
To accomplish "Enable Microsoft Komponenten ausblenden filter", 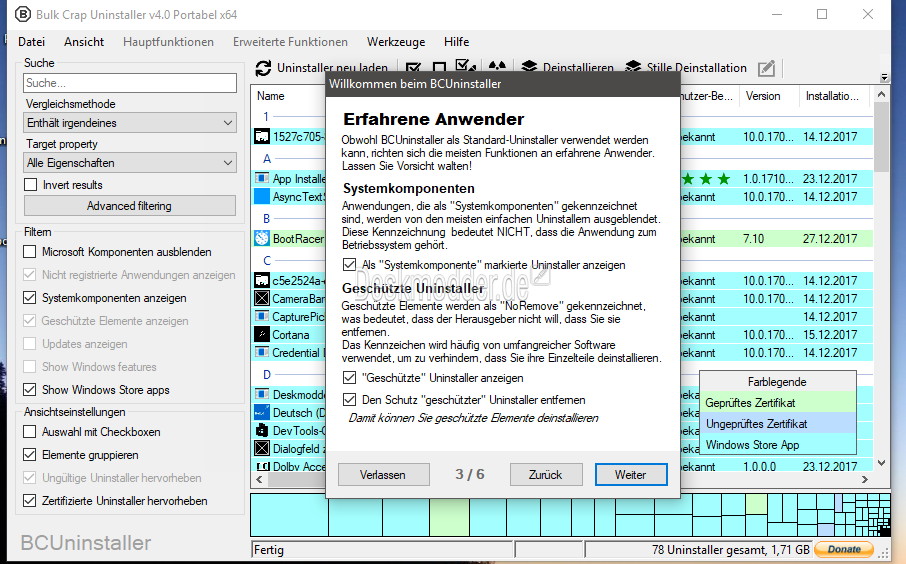I will [x=29, y=252].
